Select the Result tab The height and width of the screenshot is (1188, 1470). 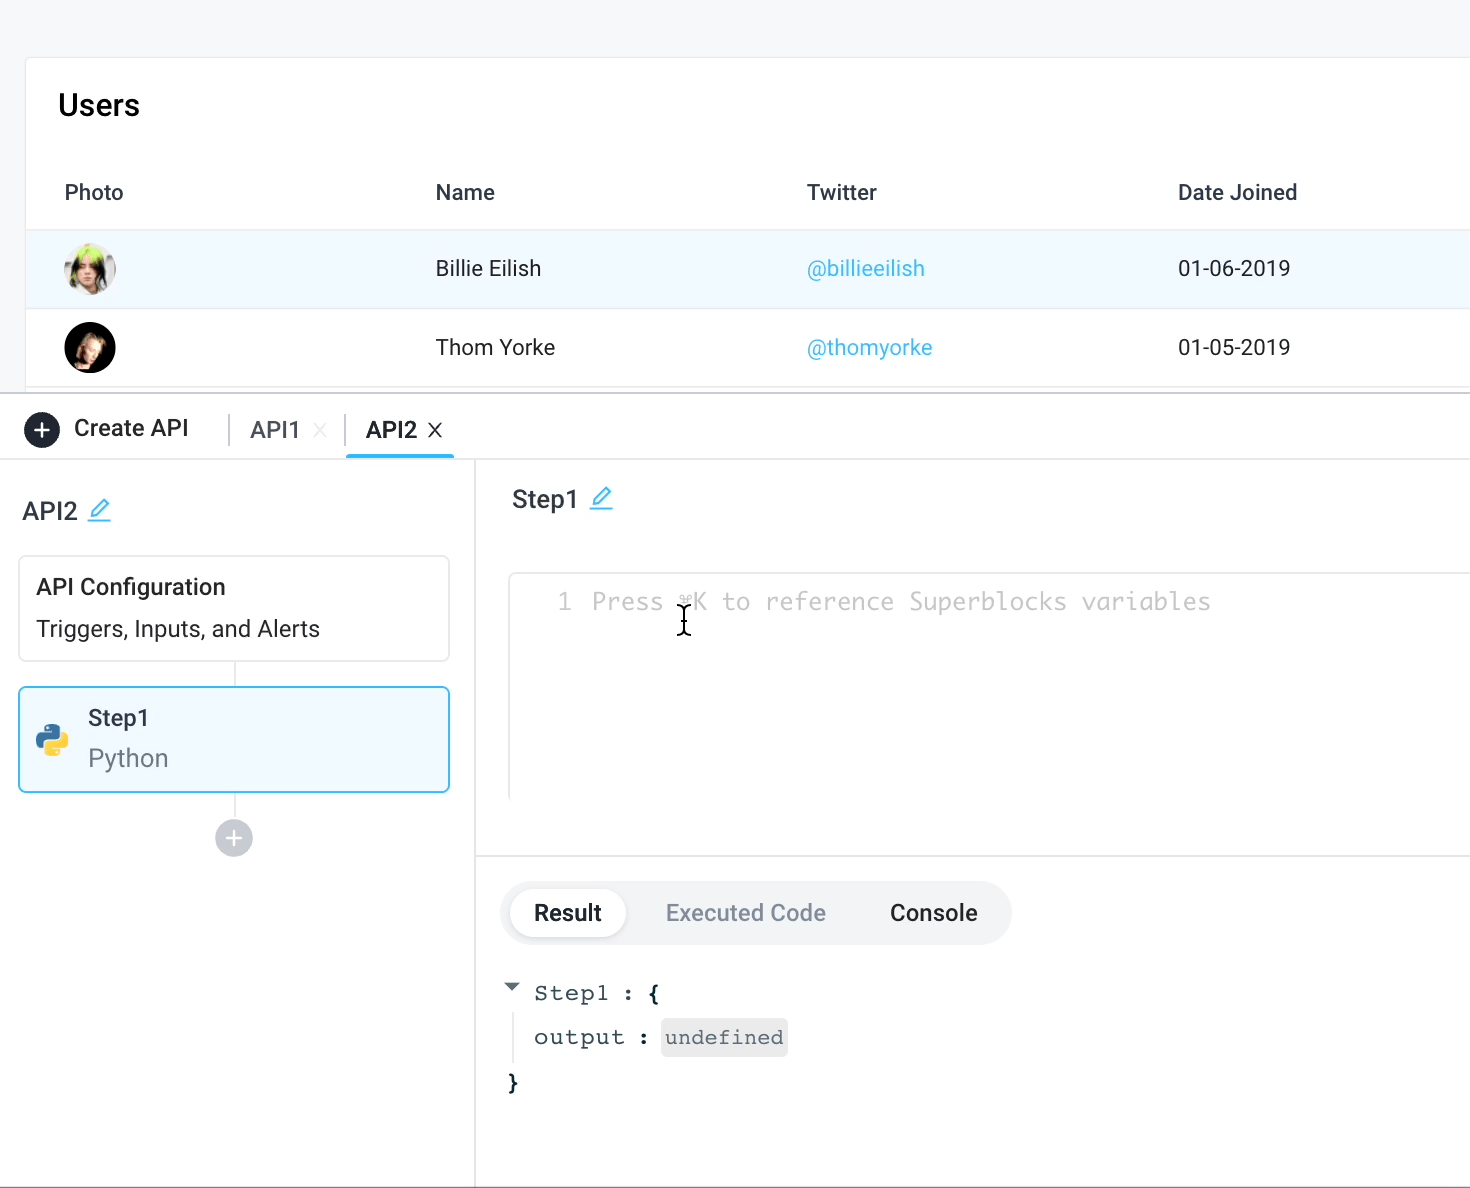[x=567, y=913]
